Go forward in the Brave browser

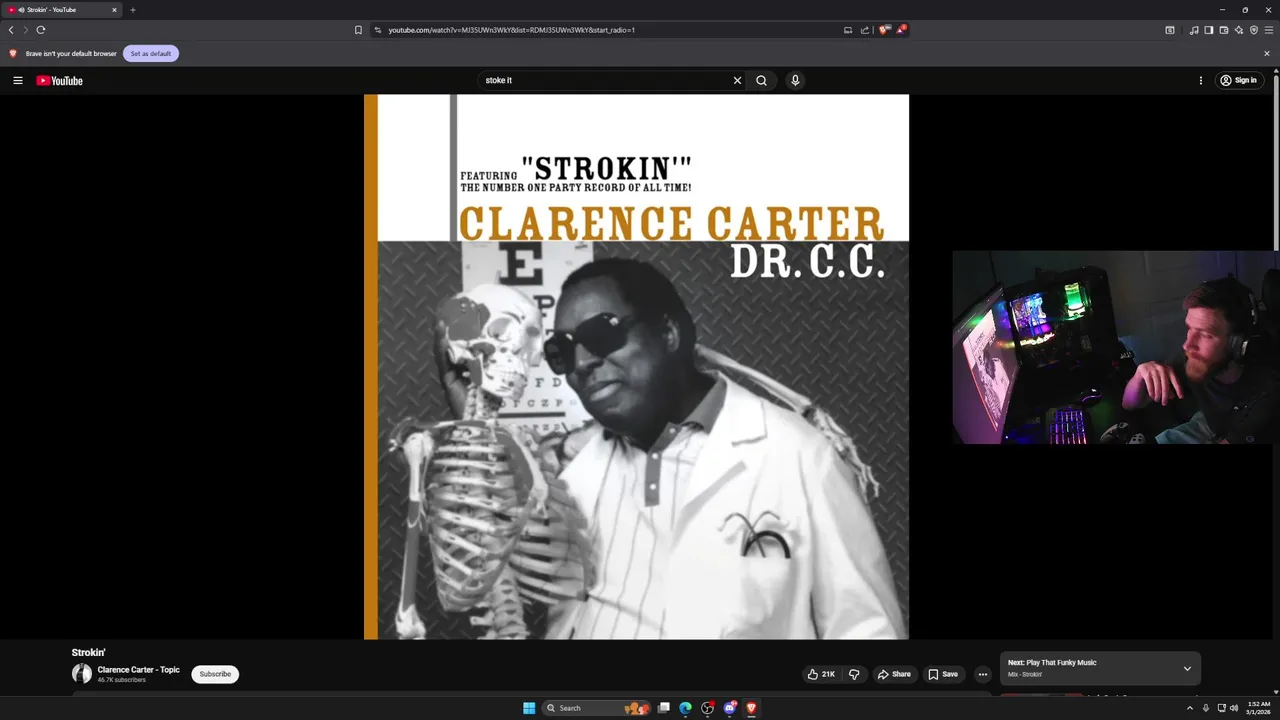[26, 30]
